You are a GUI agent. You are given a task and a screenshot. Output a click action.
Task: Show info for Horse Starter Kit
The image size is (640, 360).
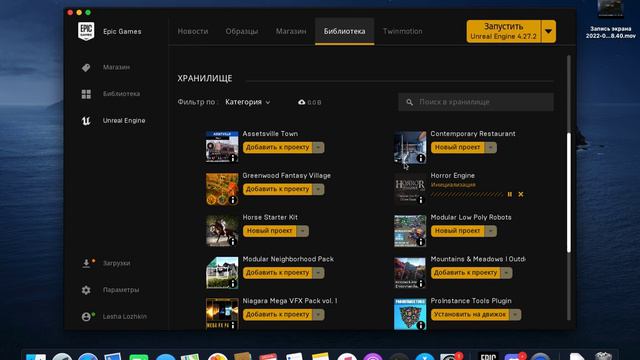(233, 242)
